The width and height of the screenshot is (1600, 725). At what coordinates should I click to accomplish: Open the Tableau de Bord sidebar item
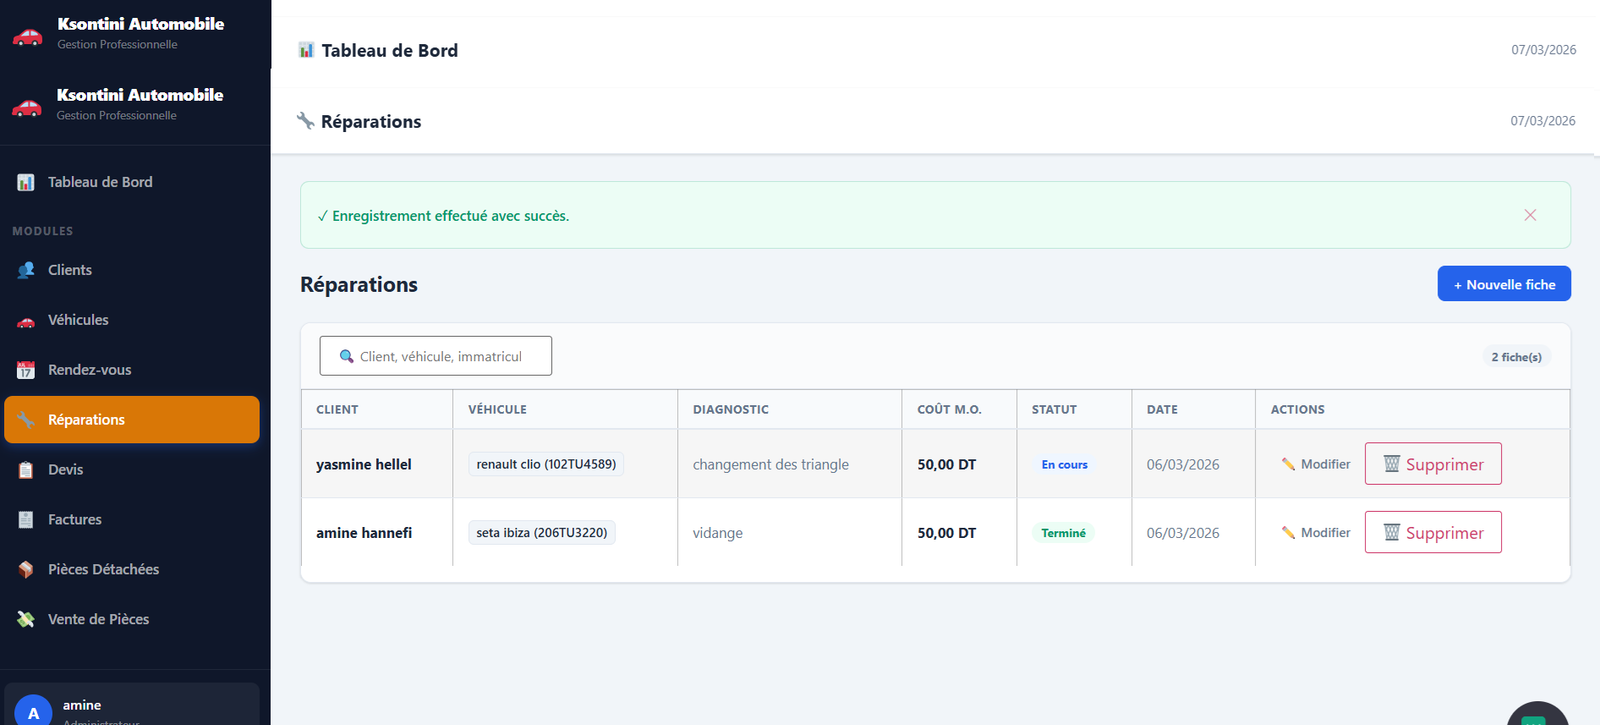[x=99, y=182]
